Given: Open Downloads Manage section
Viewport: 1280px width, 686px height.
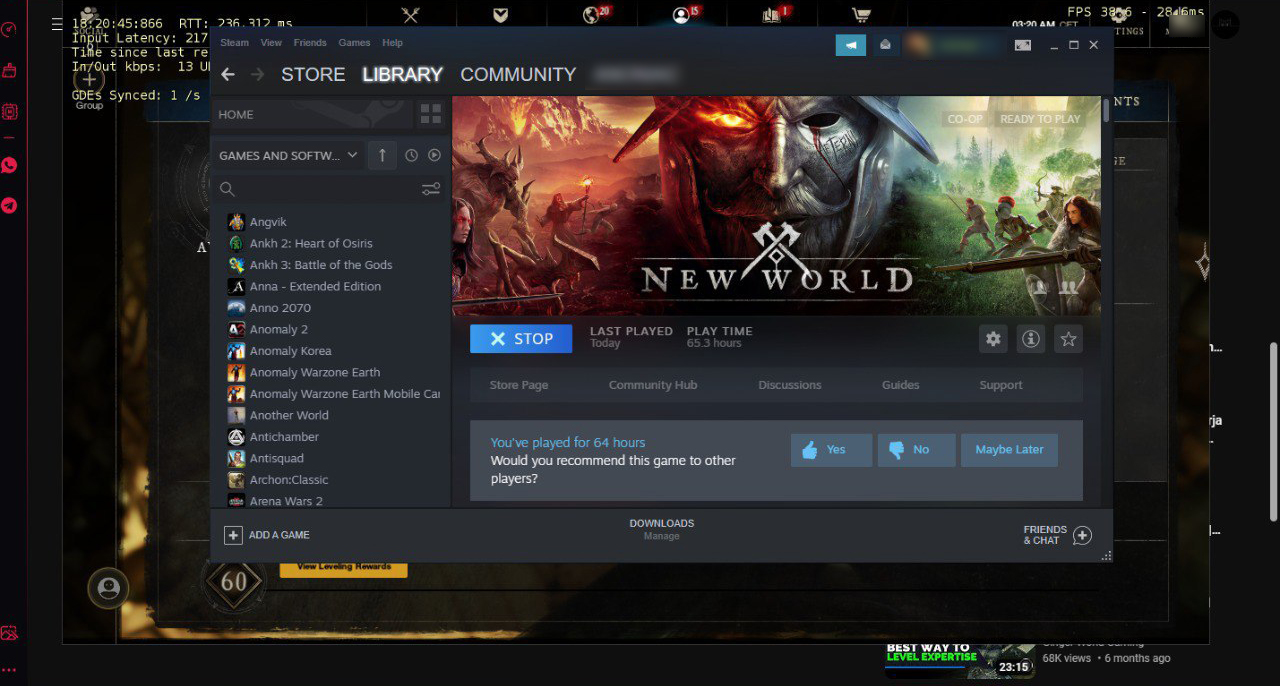Looking at the screenshot, I should (x=661, y=529).
